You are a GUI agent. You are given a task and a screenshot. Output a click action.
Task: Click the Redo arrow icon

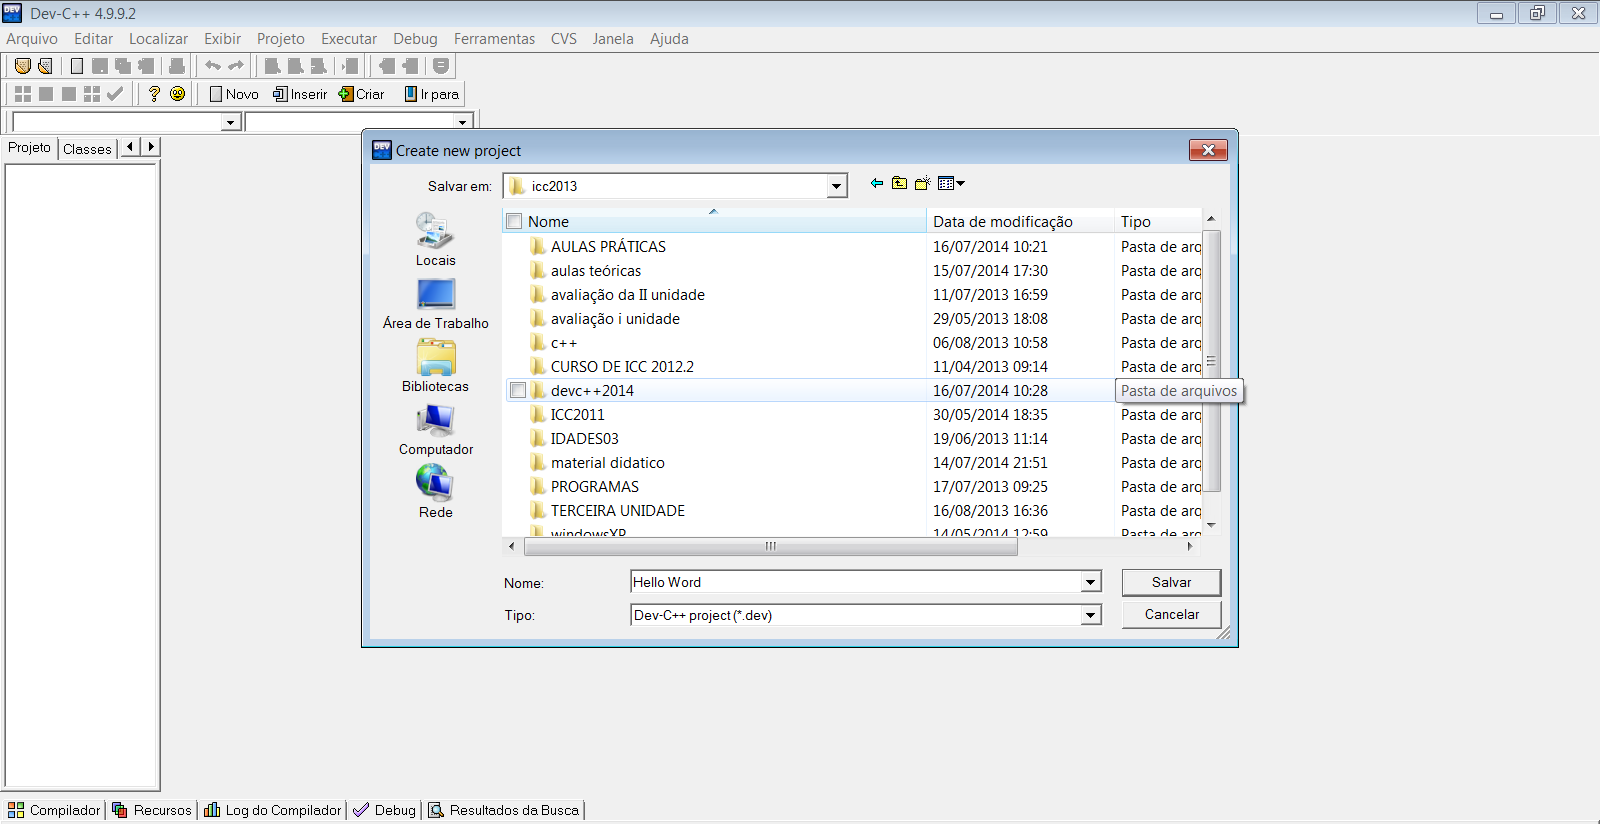pyautogui.click(x=236, y=66)
